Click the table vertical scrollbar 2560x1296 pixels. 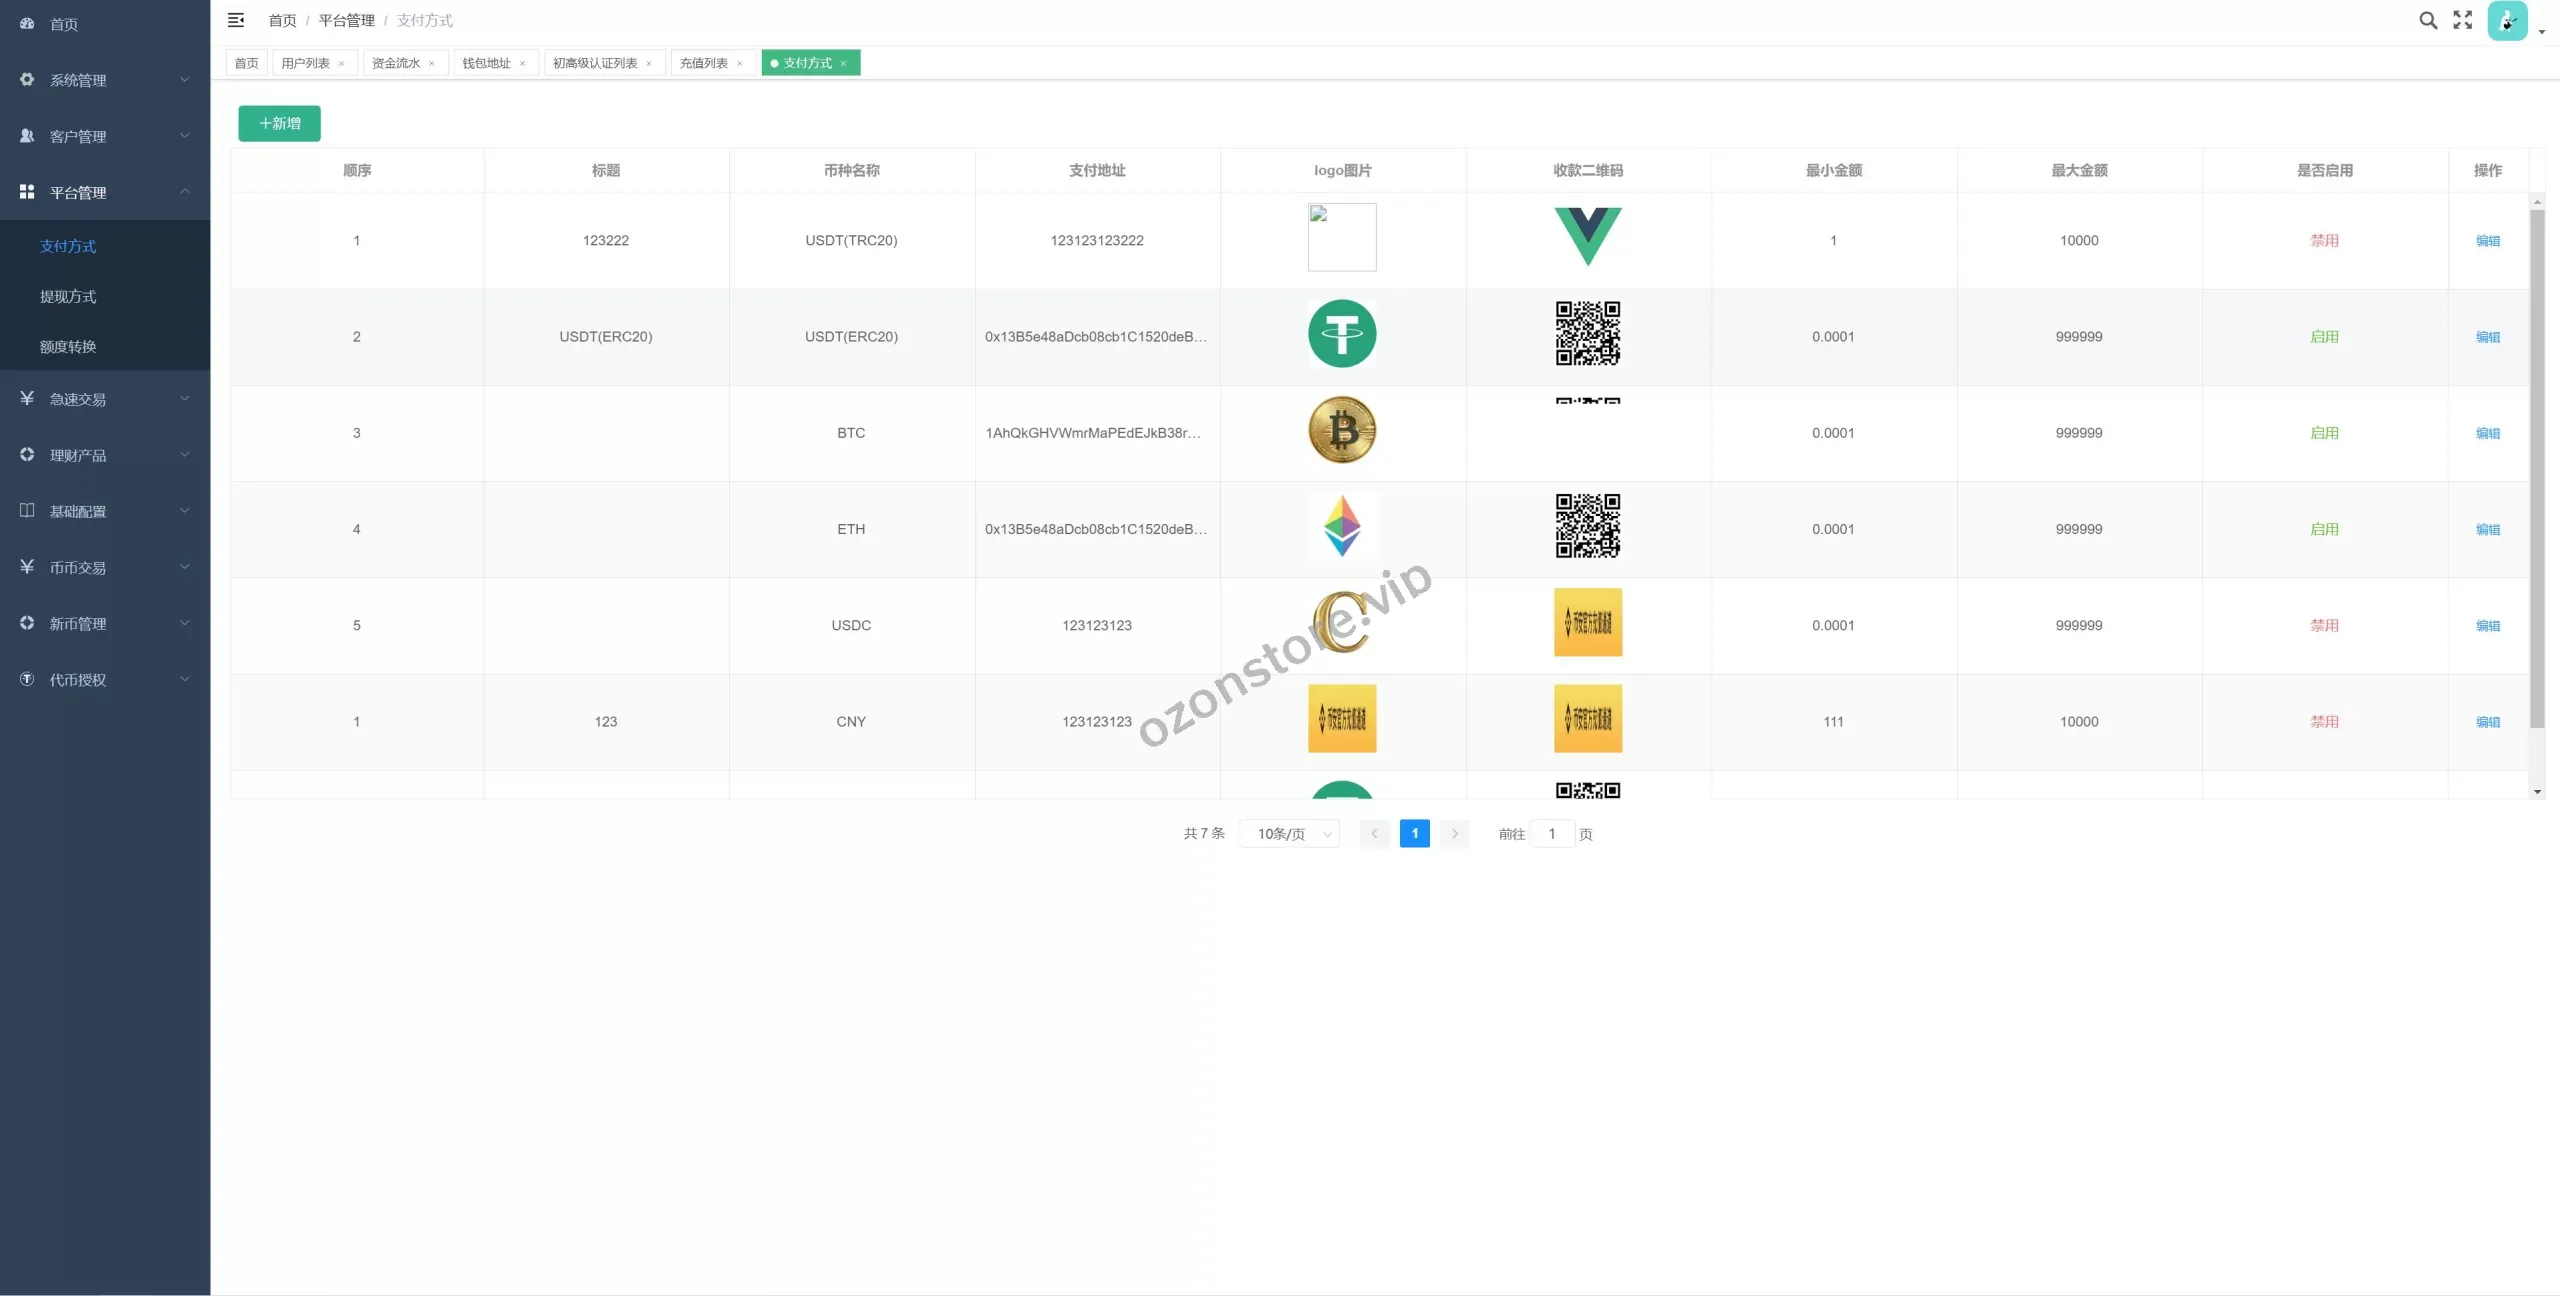tap(2536, 468)
